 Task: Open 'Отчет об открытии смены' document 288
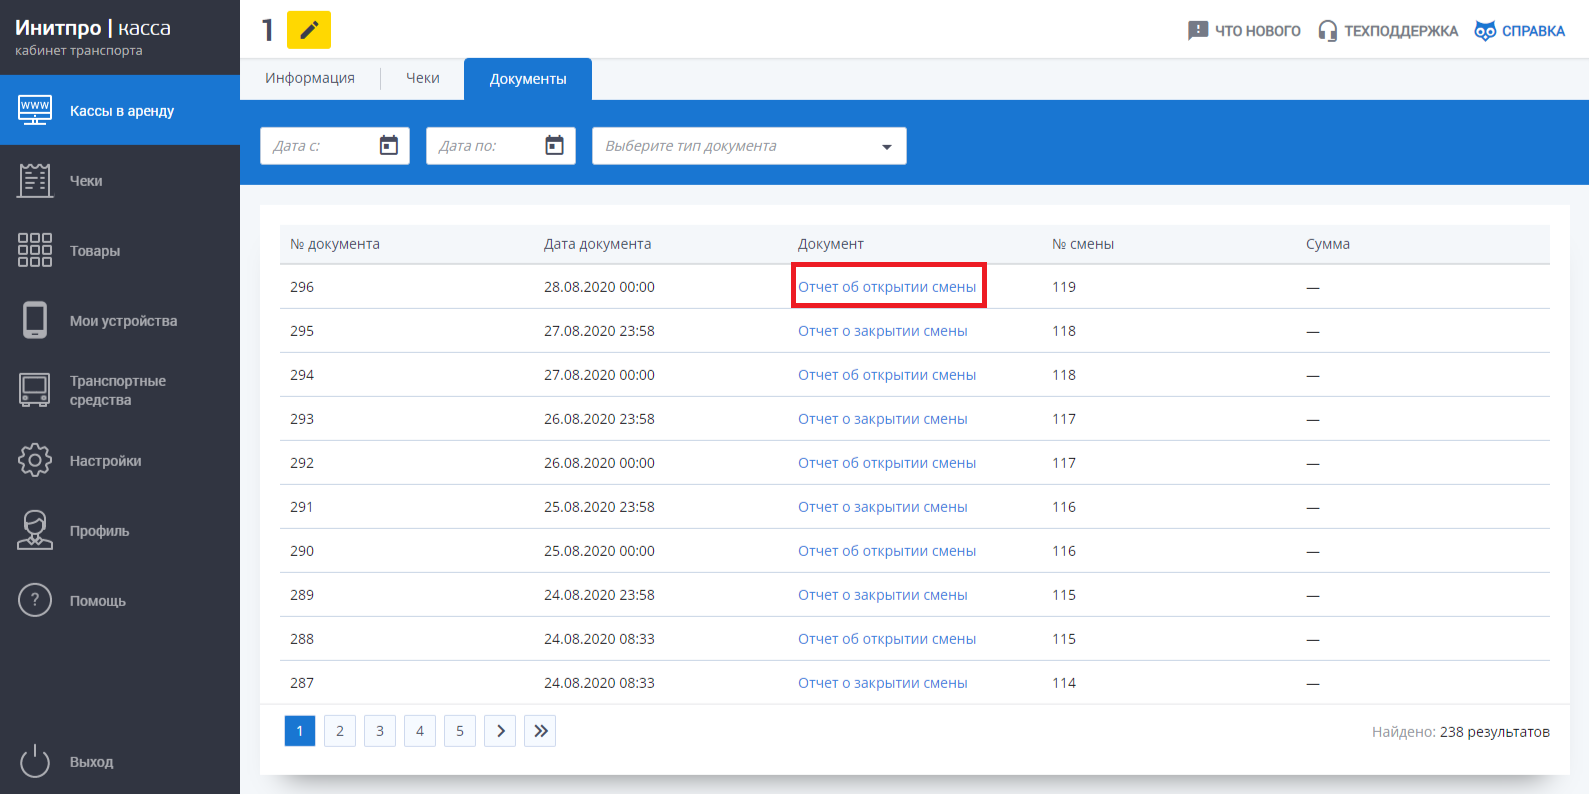pos(887,639)
